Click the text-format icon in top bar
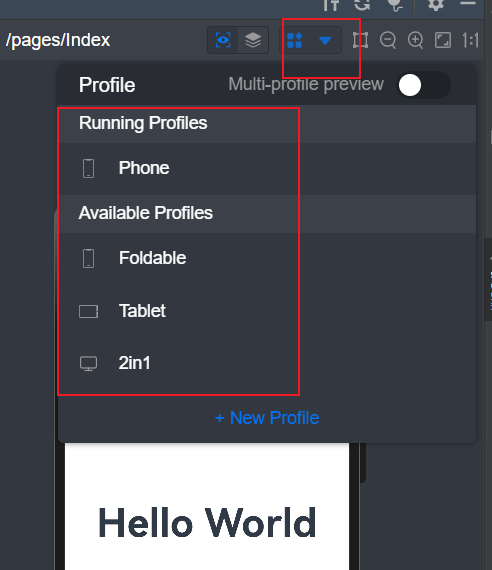The image size is (492, 570). [331, 5]
